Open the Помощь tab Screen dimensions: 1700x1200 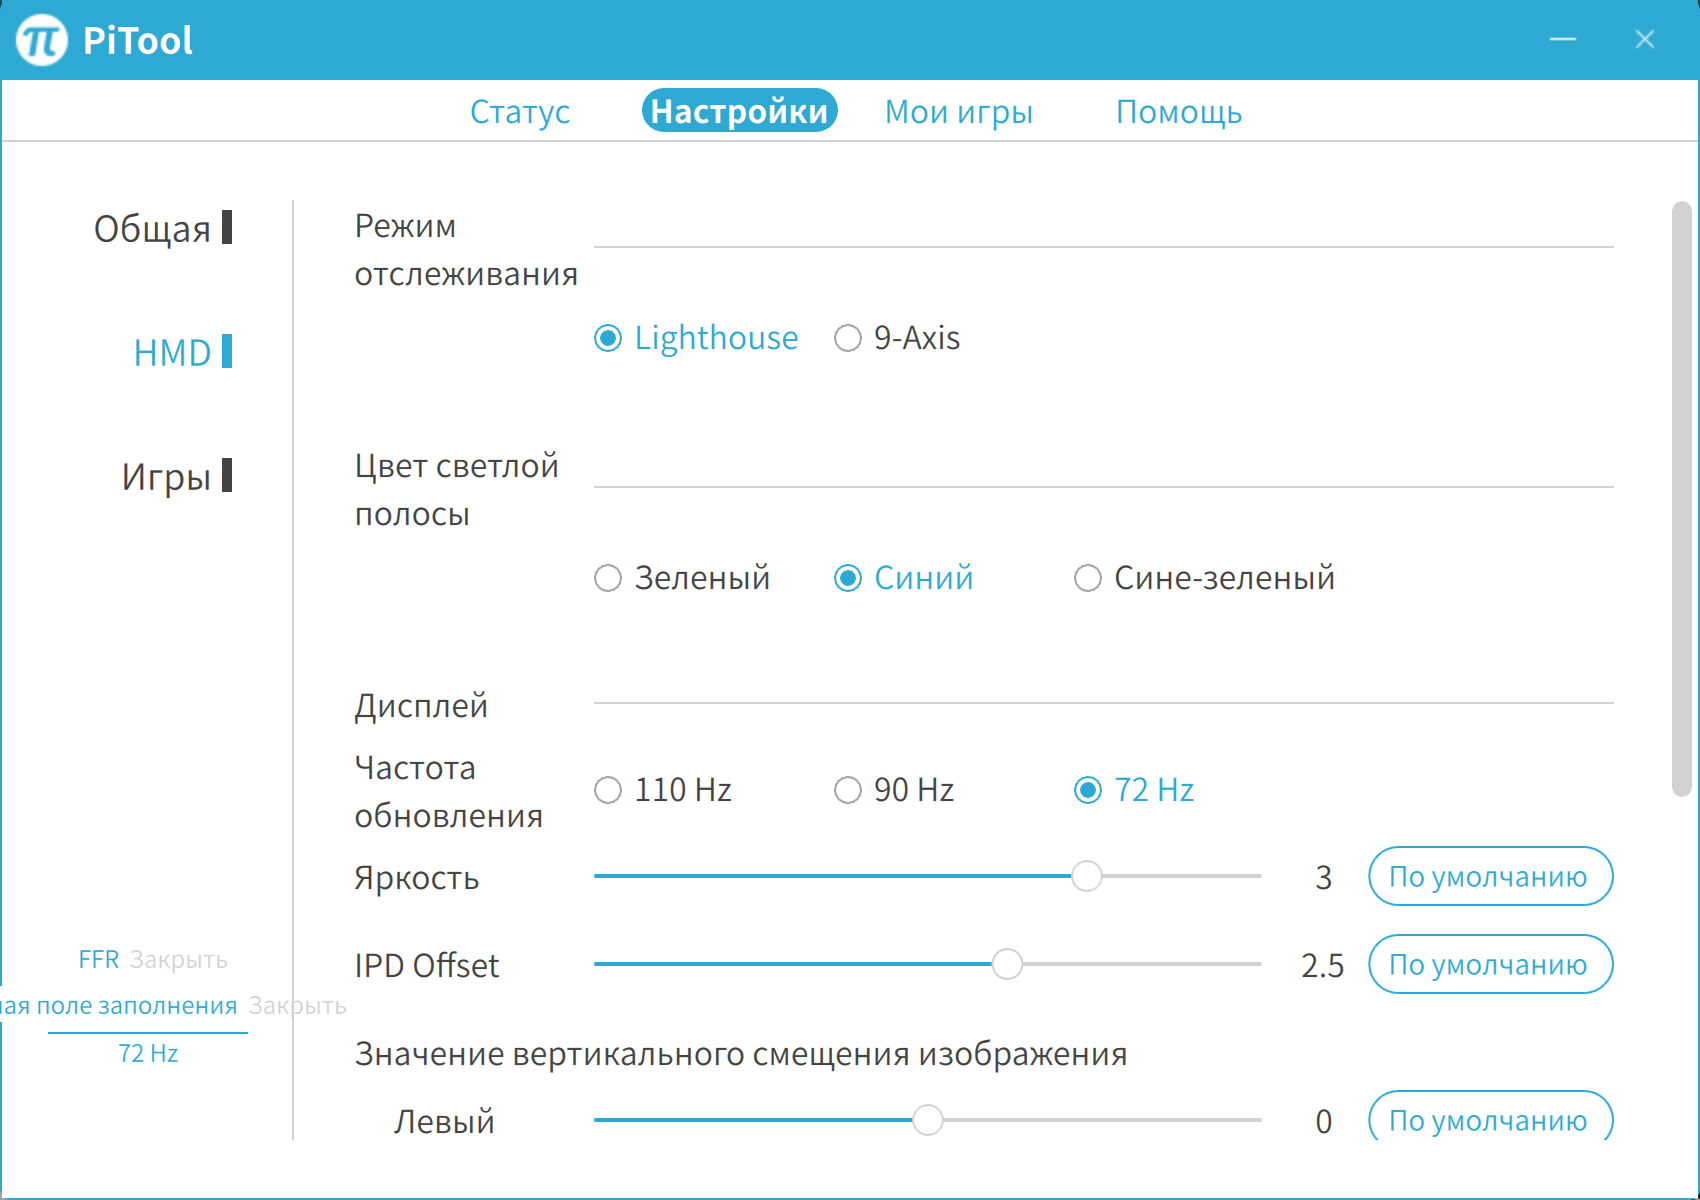(1179, 112)
